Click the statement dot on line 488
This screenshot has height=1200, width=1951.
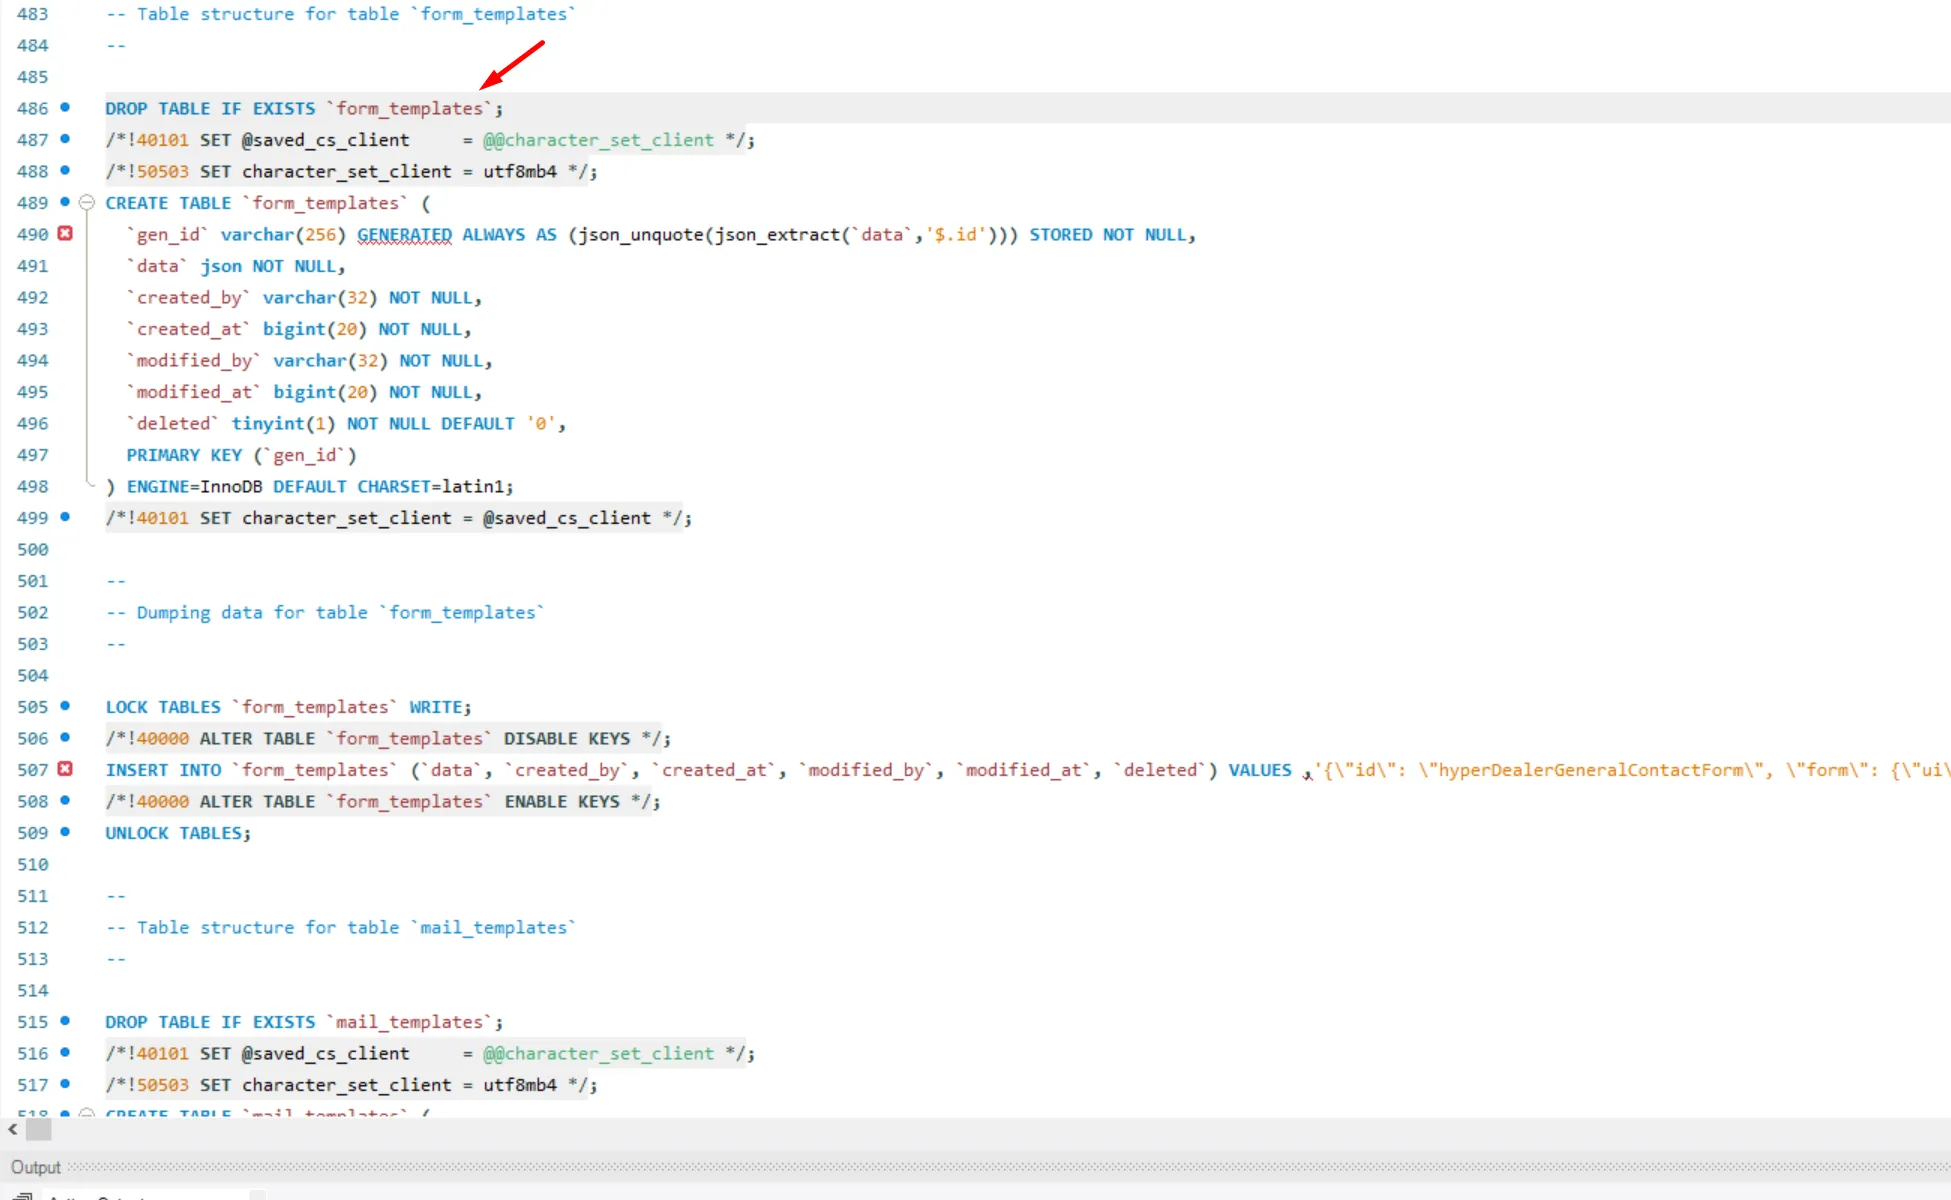[65, 170]
